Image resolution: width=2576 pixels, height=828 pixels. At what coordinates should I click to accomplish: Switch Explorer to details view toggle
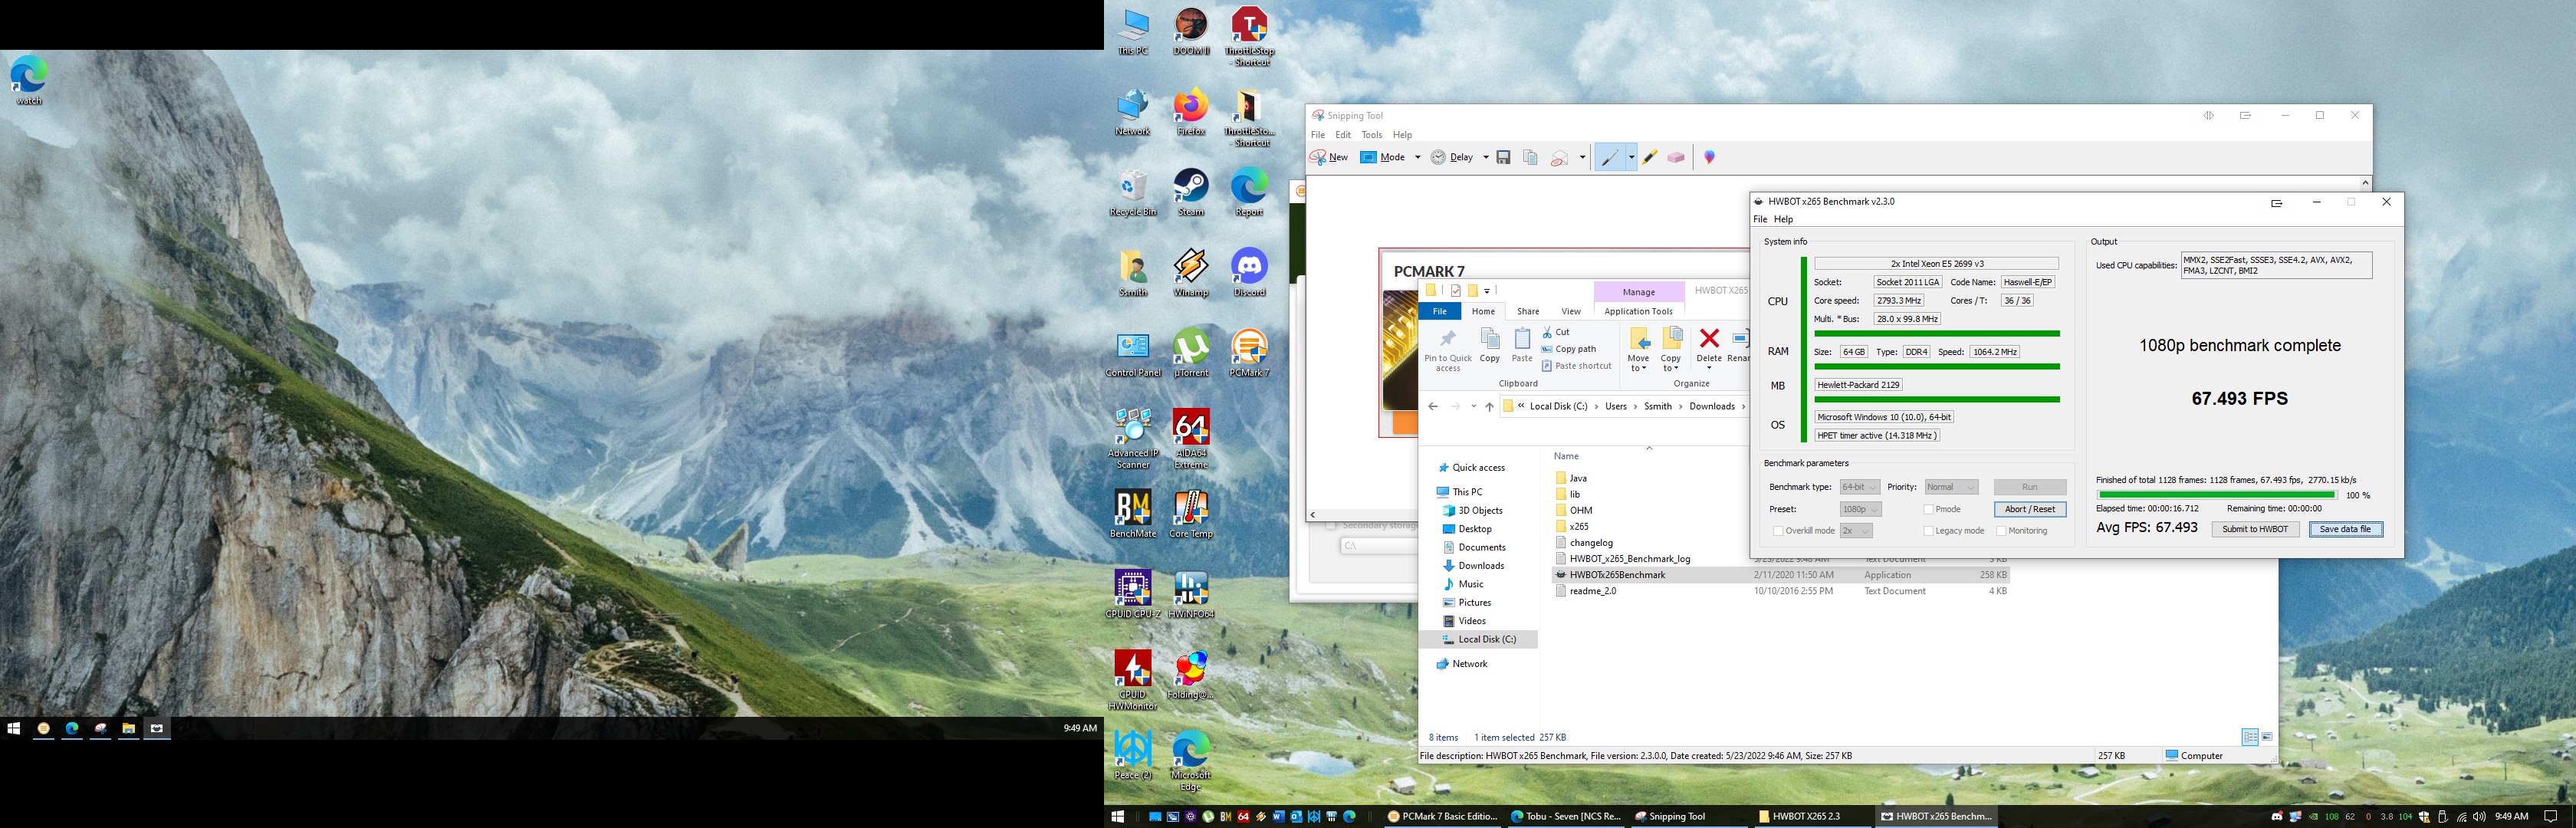click(x=2250, y=737)
